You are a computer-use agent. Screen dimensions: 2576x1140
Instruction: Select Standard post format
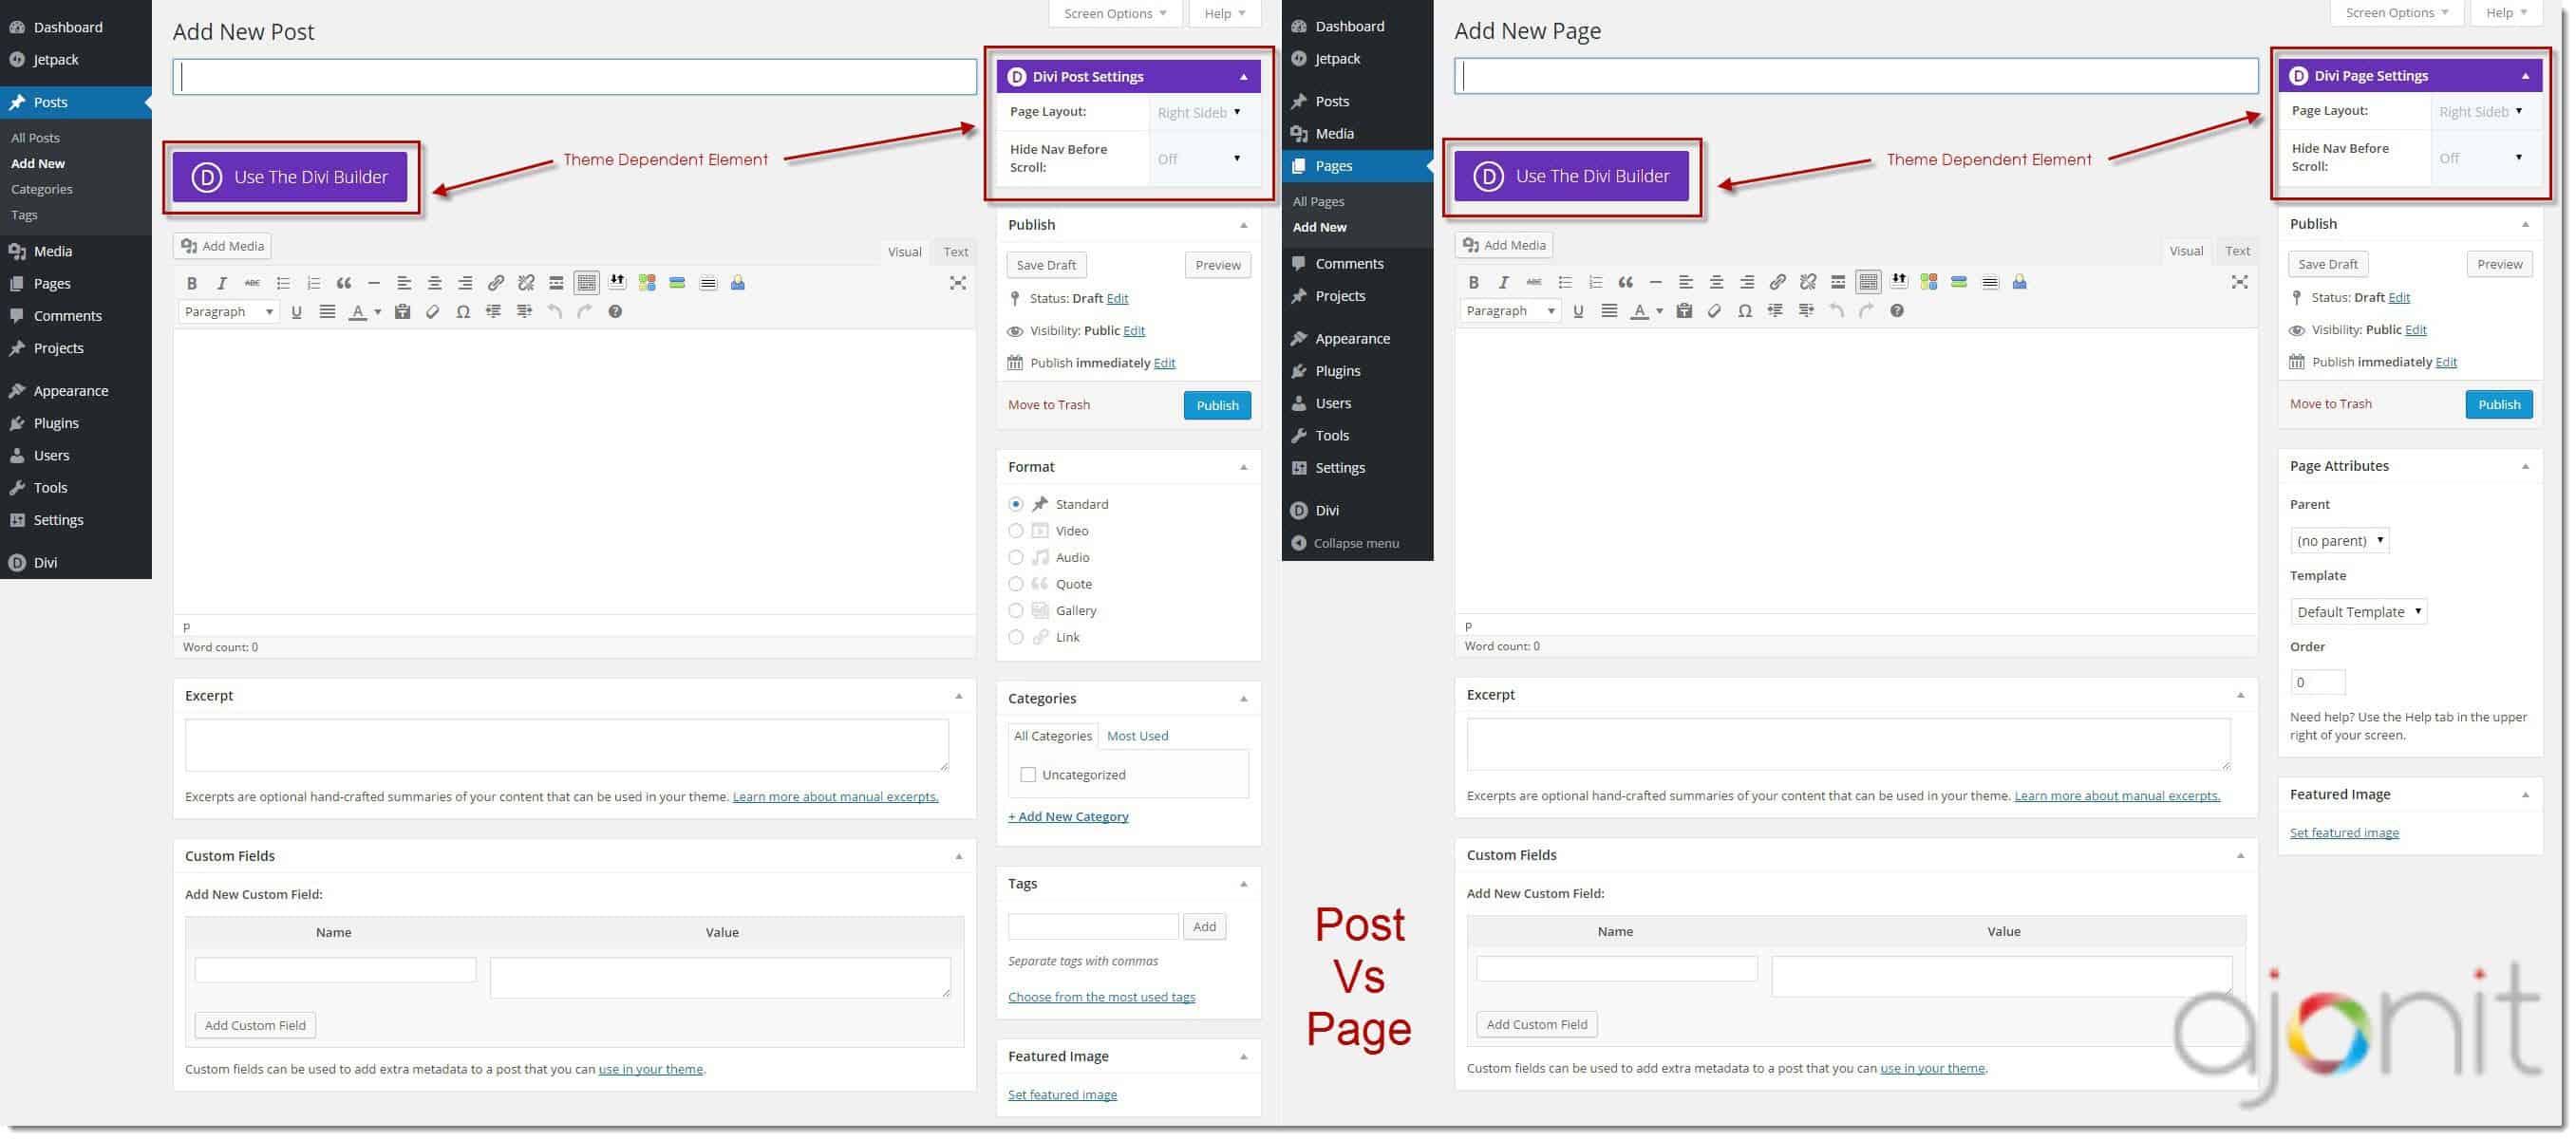point(1016,504)
